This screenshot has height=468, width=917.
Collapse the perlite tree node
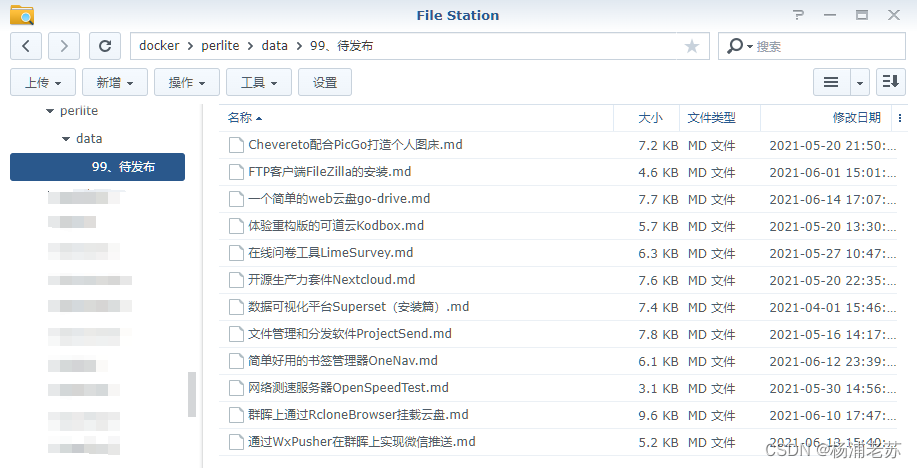coord(50,111)
